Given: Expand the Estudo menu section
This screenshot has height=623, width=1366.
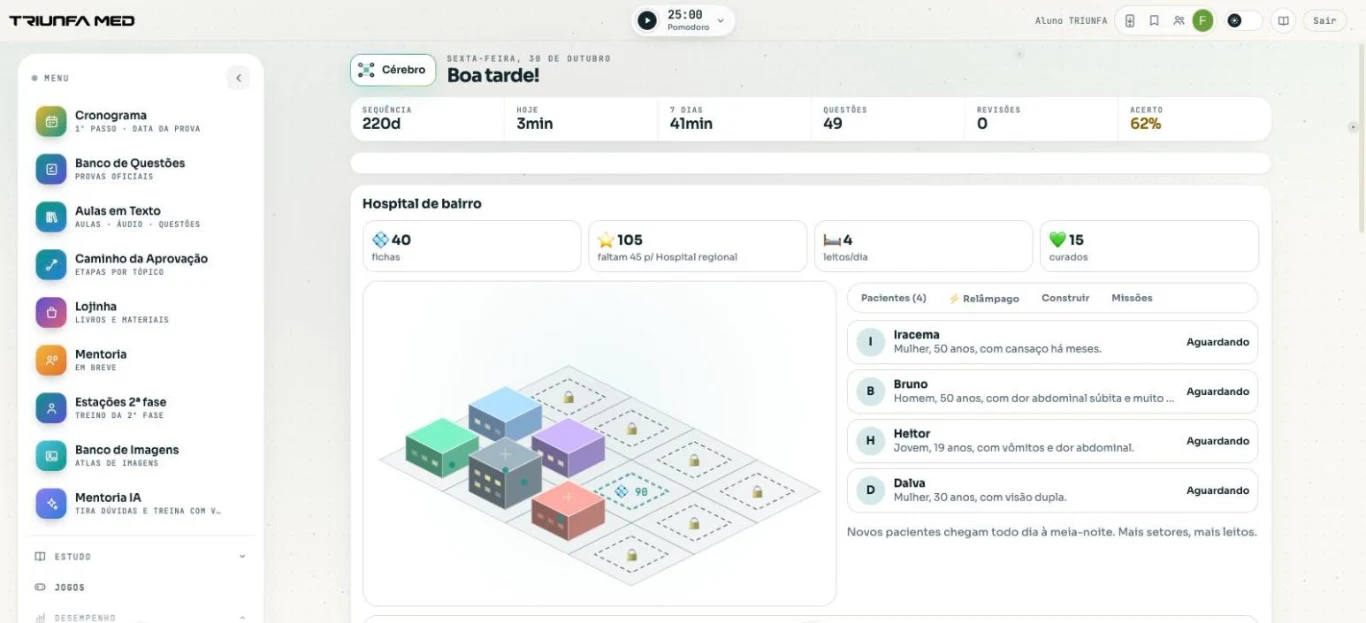Looking at the screenshot, I should pos(140,556).
